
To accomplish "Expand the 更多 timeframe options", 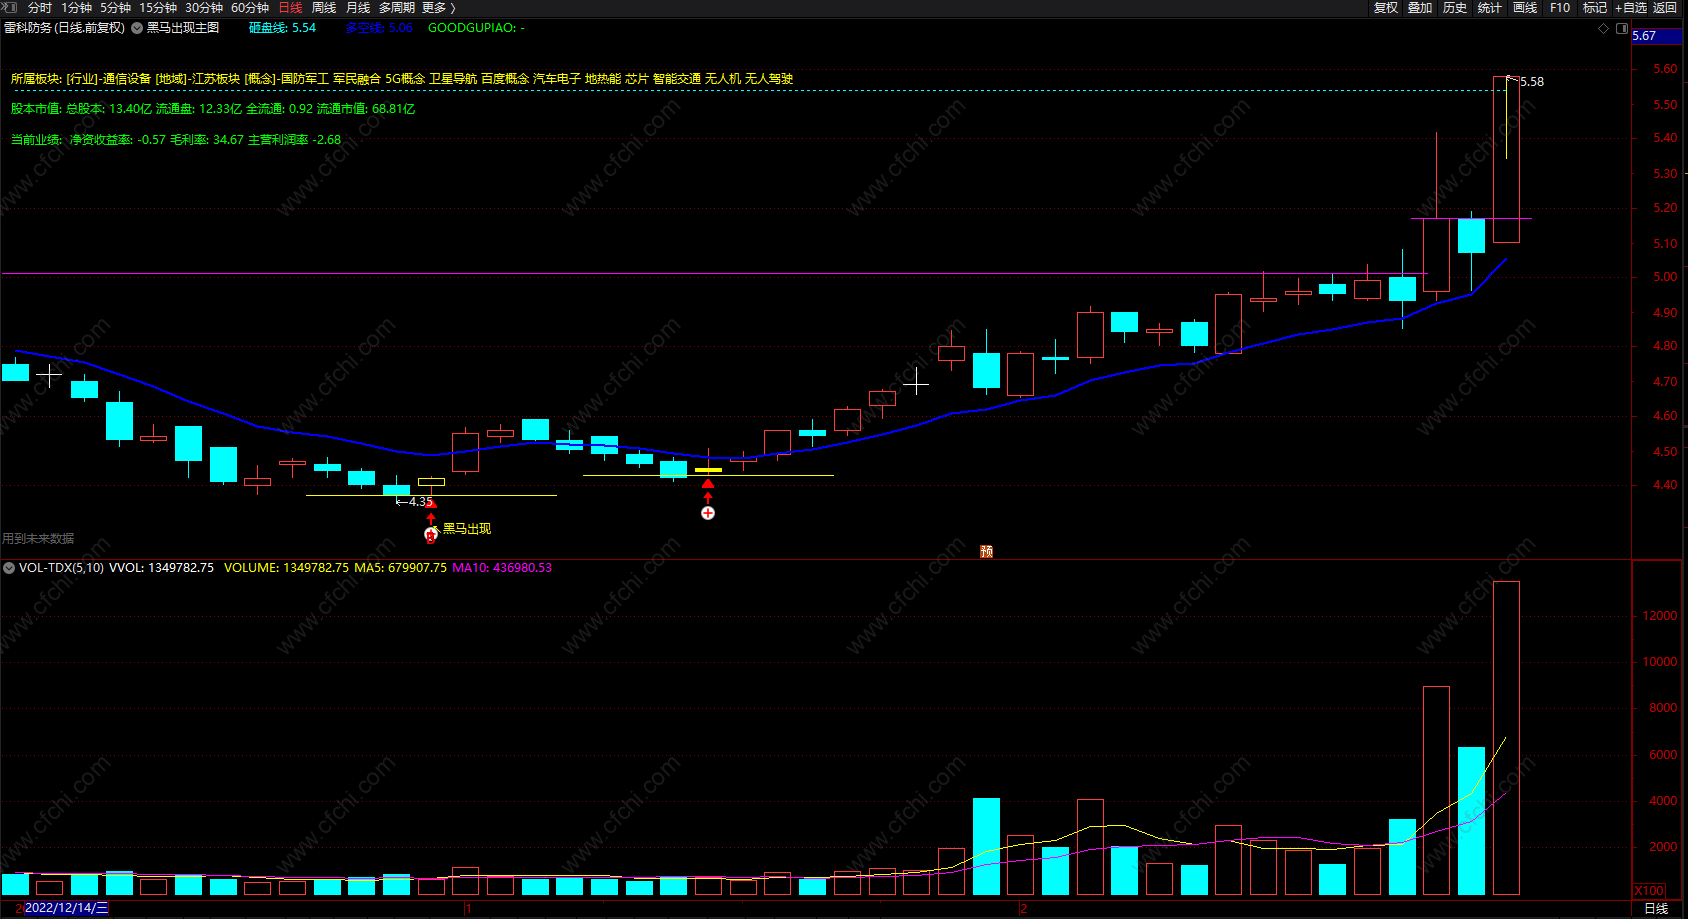I will click(439, 8).
